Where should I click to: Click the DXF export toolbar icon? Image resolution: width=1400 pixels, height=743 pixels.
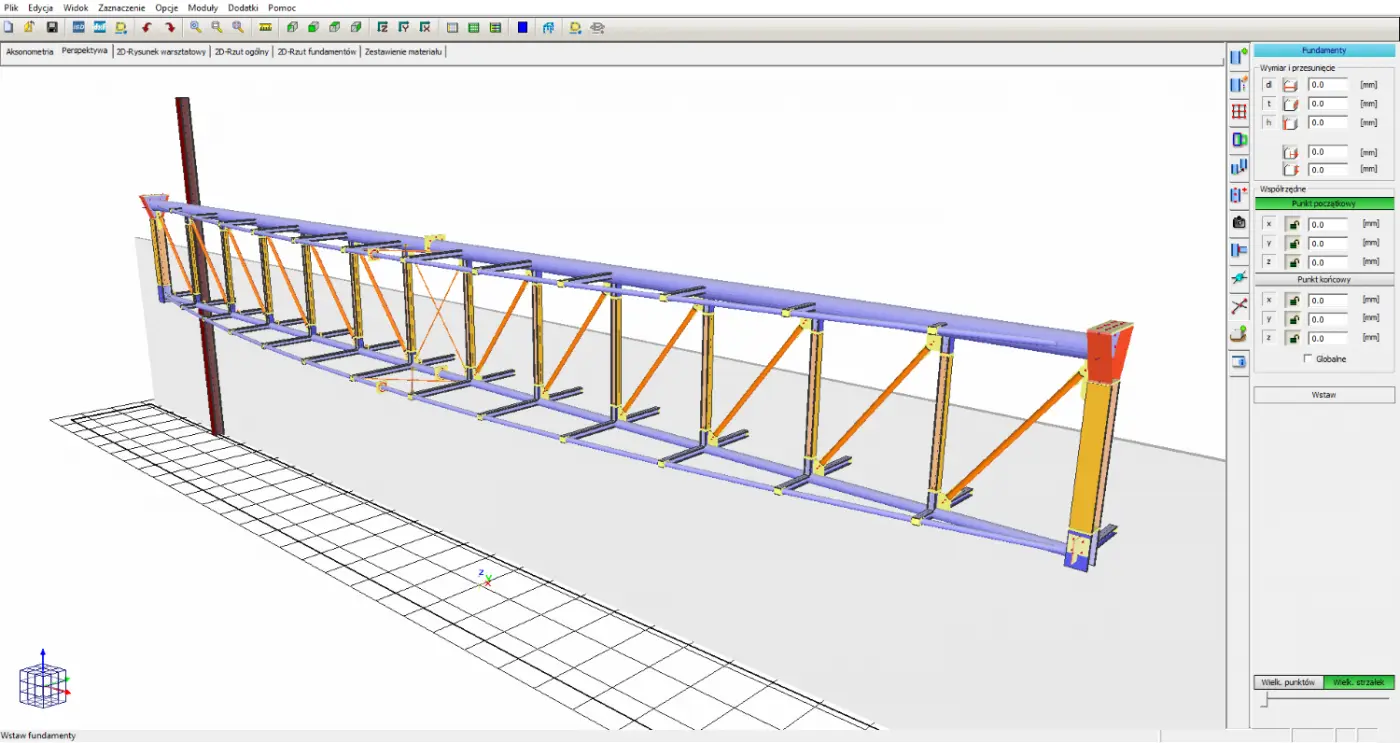click(100, 27)
